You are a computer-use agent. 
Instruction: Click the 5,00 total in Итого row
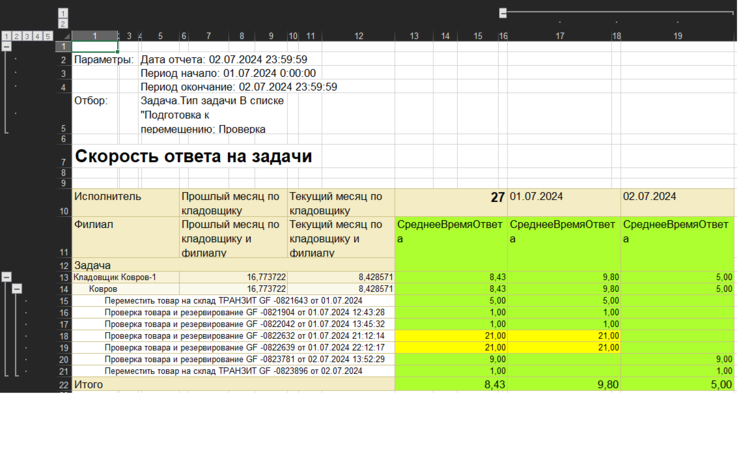(x=677, y=384)
